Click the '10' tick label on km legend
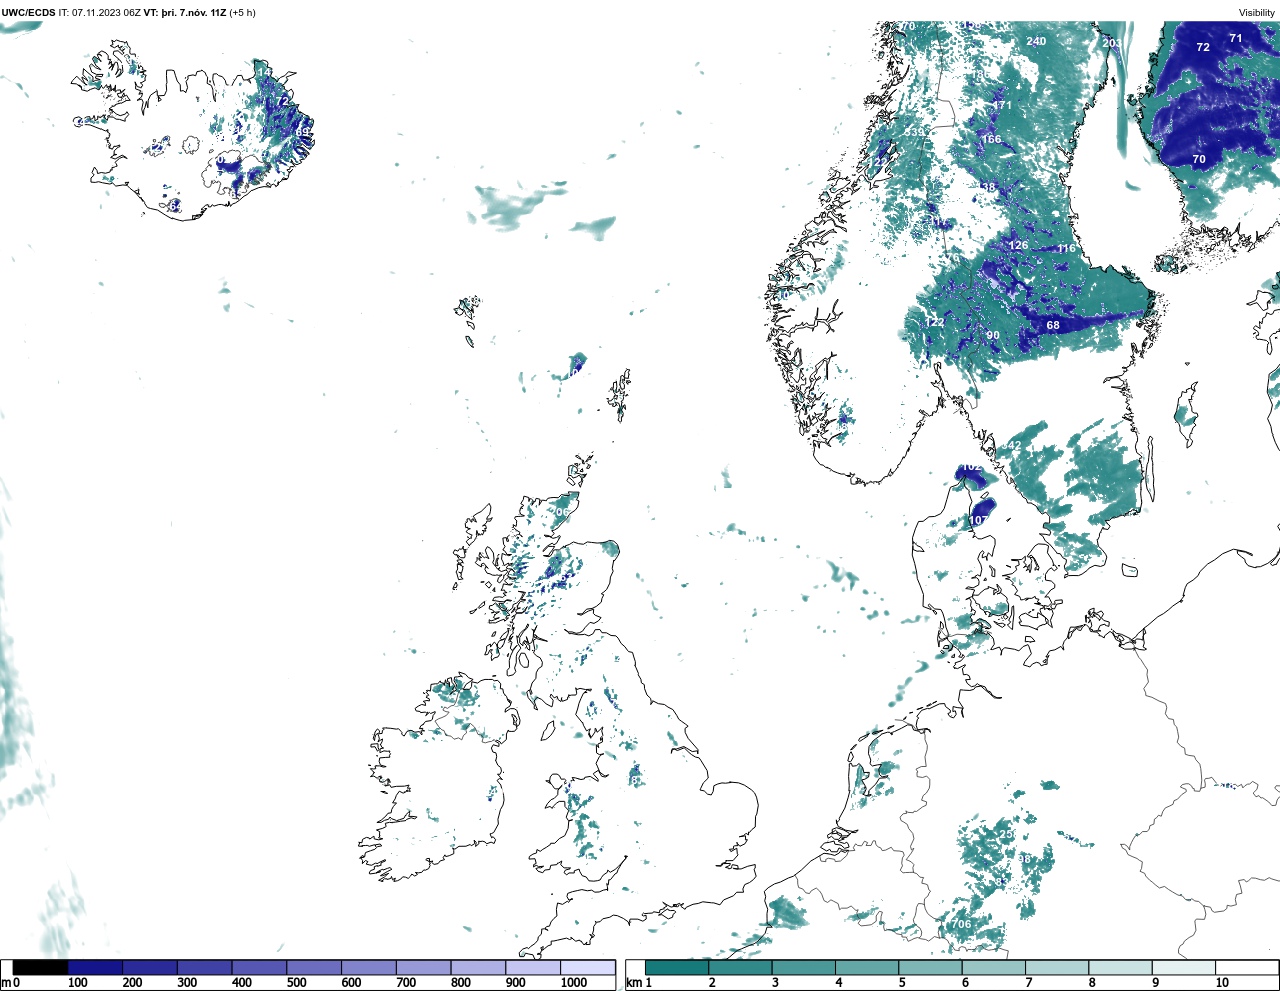Screen dimensions: 1280x991 coord(1222,983)
